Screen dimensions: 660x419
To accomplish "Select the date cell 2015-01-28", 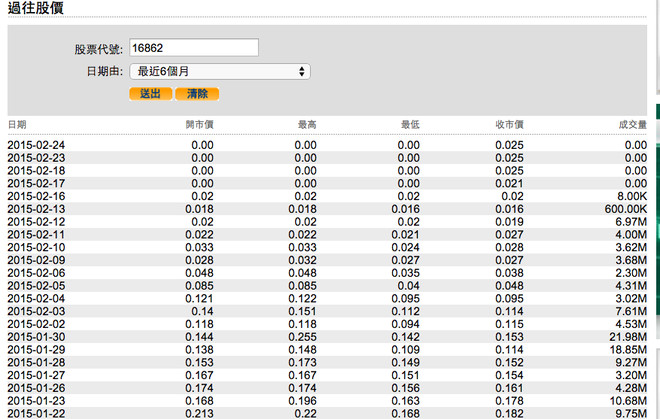I will (x=36, y=363).
